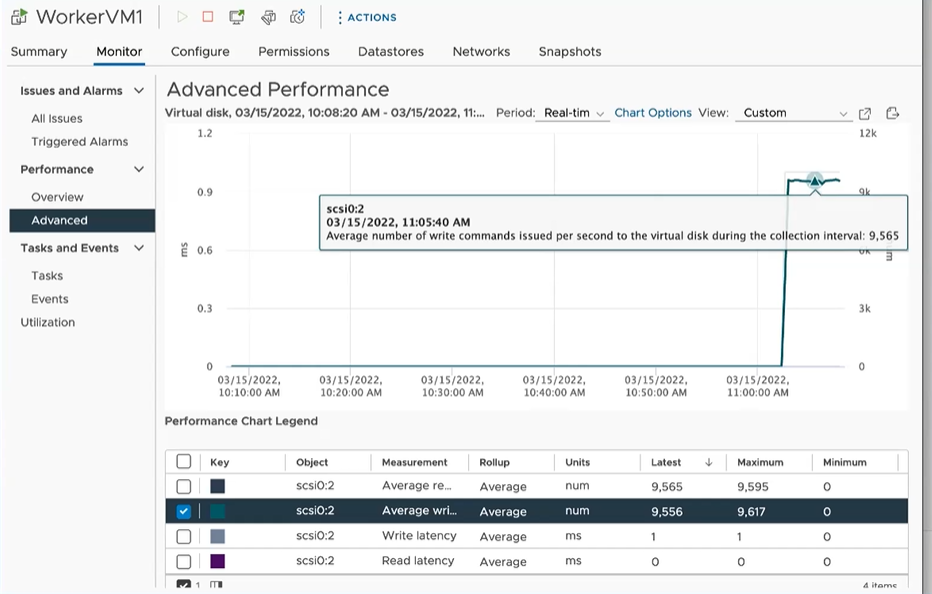Click the Take Snapshot icon
This screenshot has width=932, height=594.
pyautogui.click(x=297, y=17)
